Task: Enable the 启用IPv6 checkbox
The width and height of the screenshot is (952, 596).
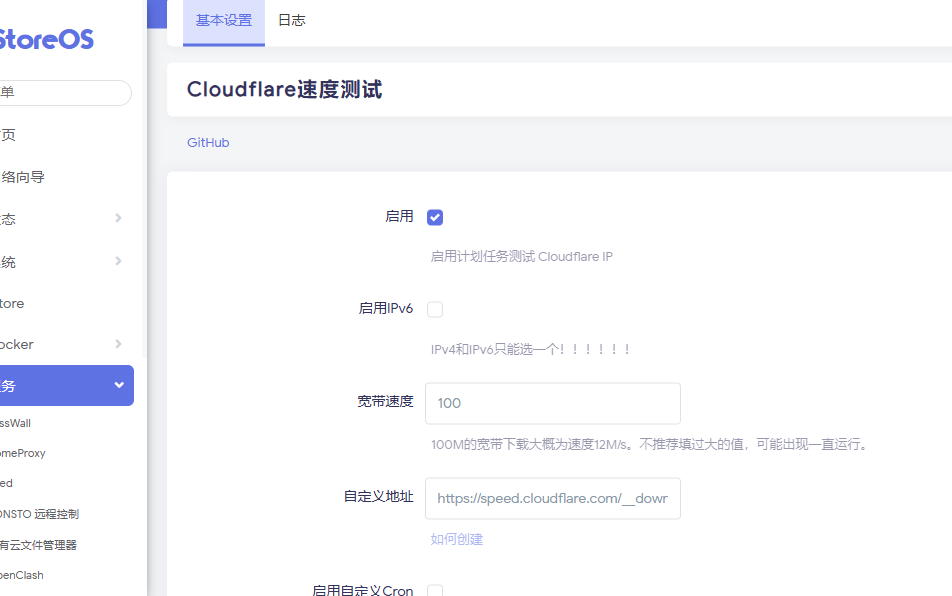Action: coord(435,310)
